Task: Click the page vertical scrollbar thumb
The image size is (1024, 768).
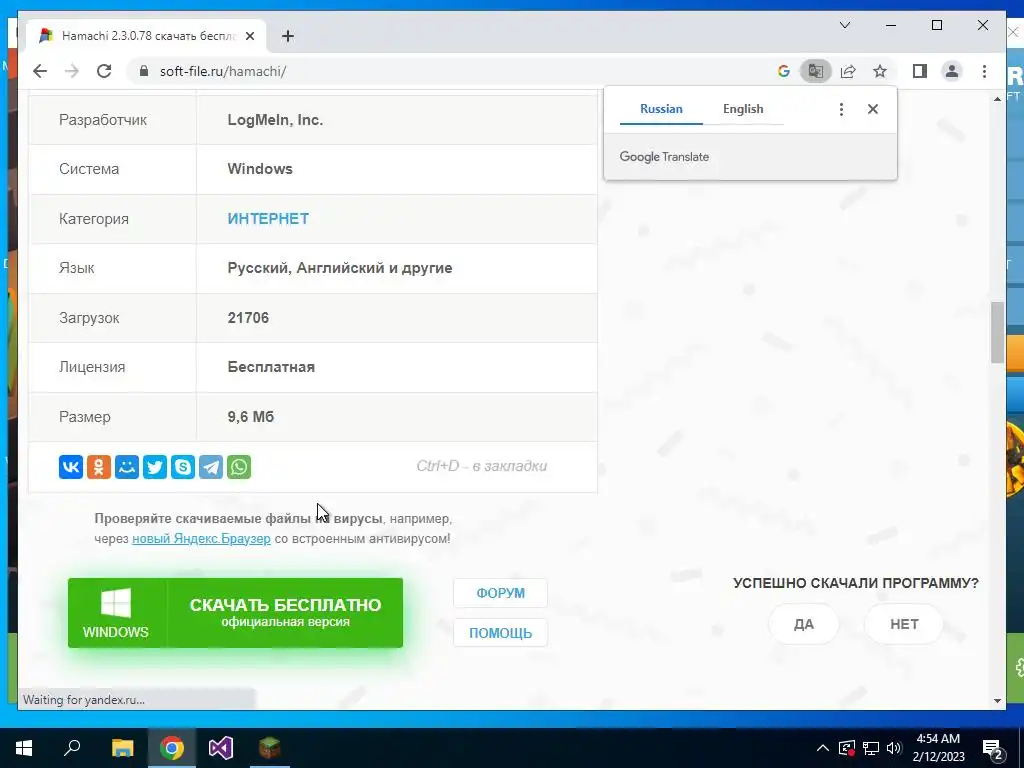Action: click(x=997, y=332)
